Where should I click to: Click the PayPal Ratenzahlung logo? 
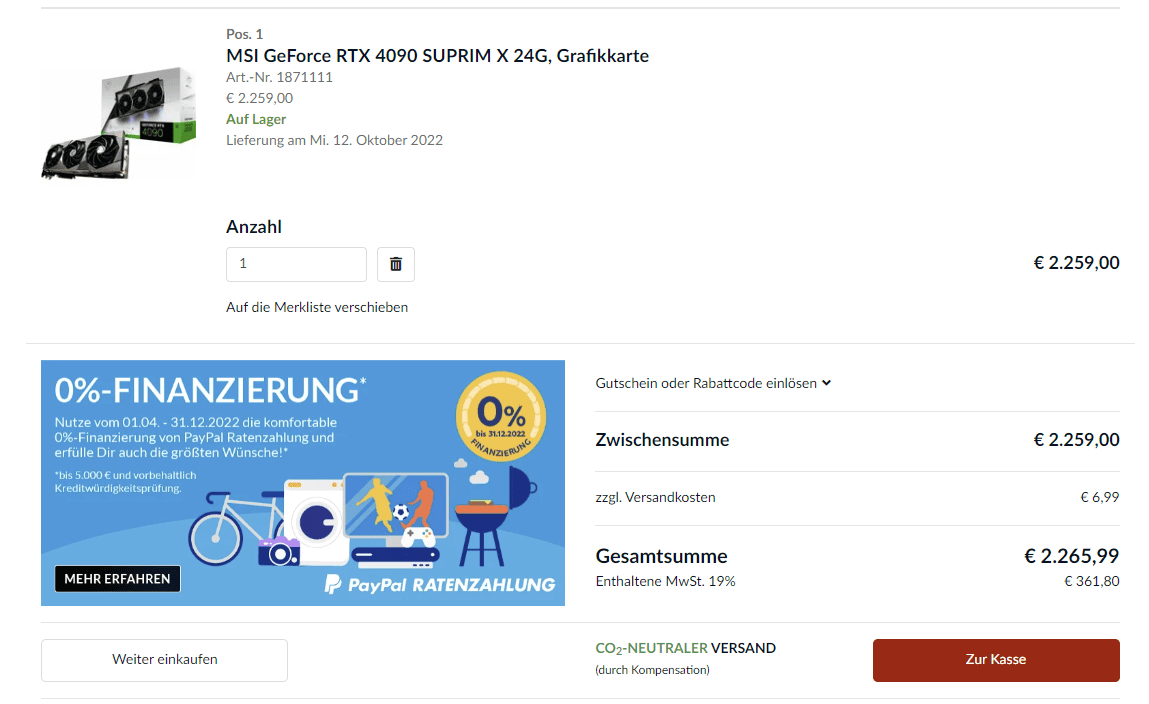click(x=440, y=585)
